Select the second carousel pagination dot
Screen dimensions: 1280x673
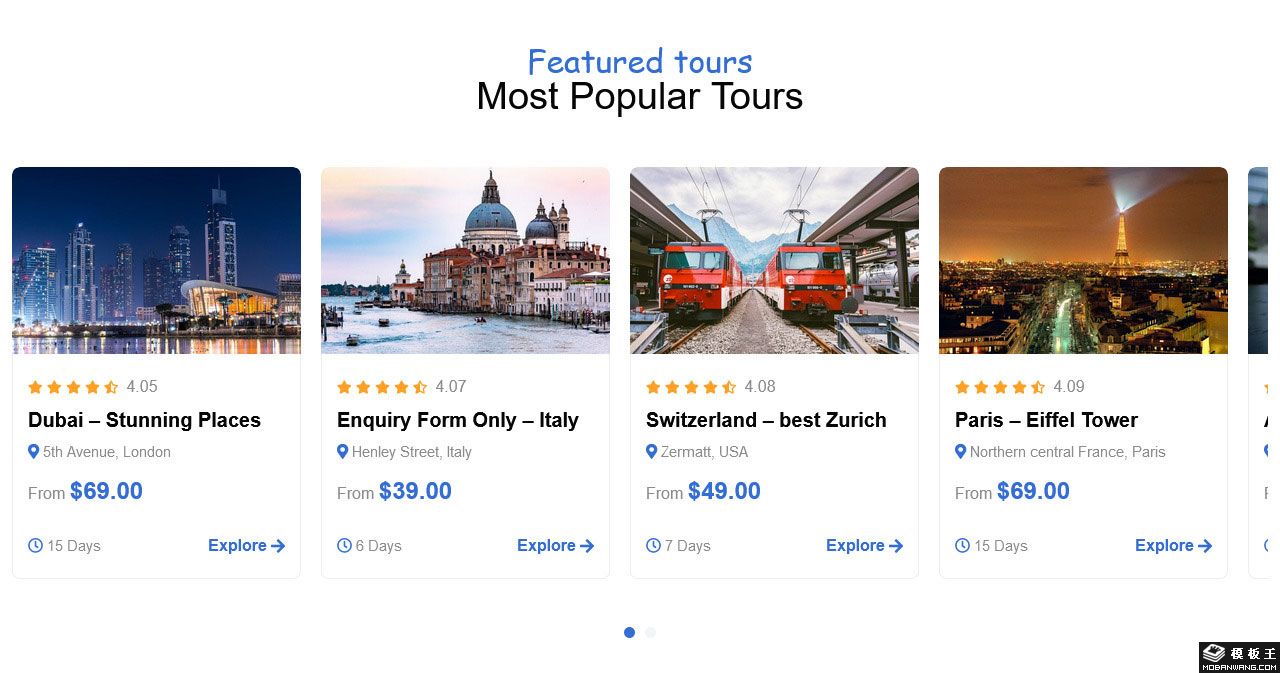click(x=650, y=632)
